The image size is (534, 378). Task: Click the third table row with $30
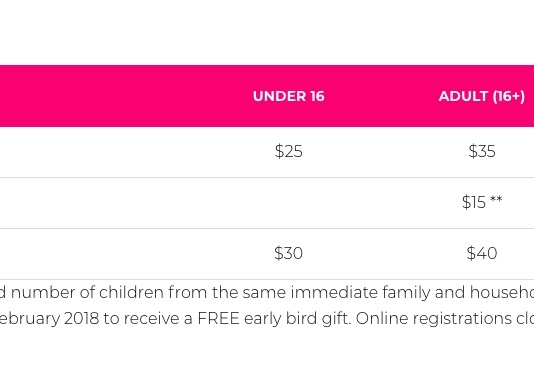click(x=267, y=254)
